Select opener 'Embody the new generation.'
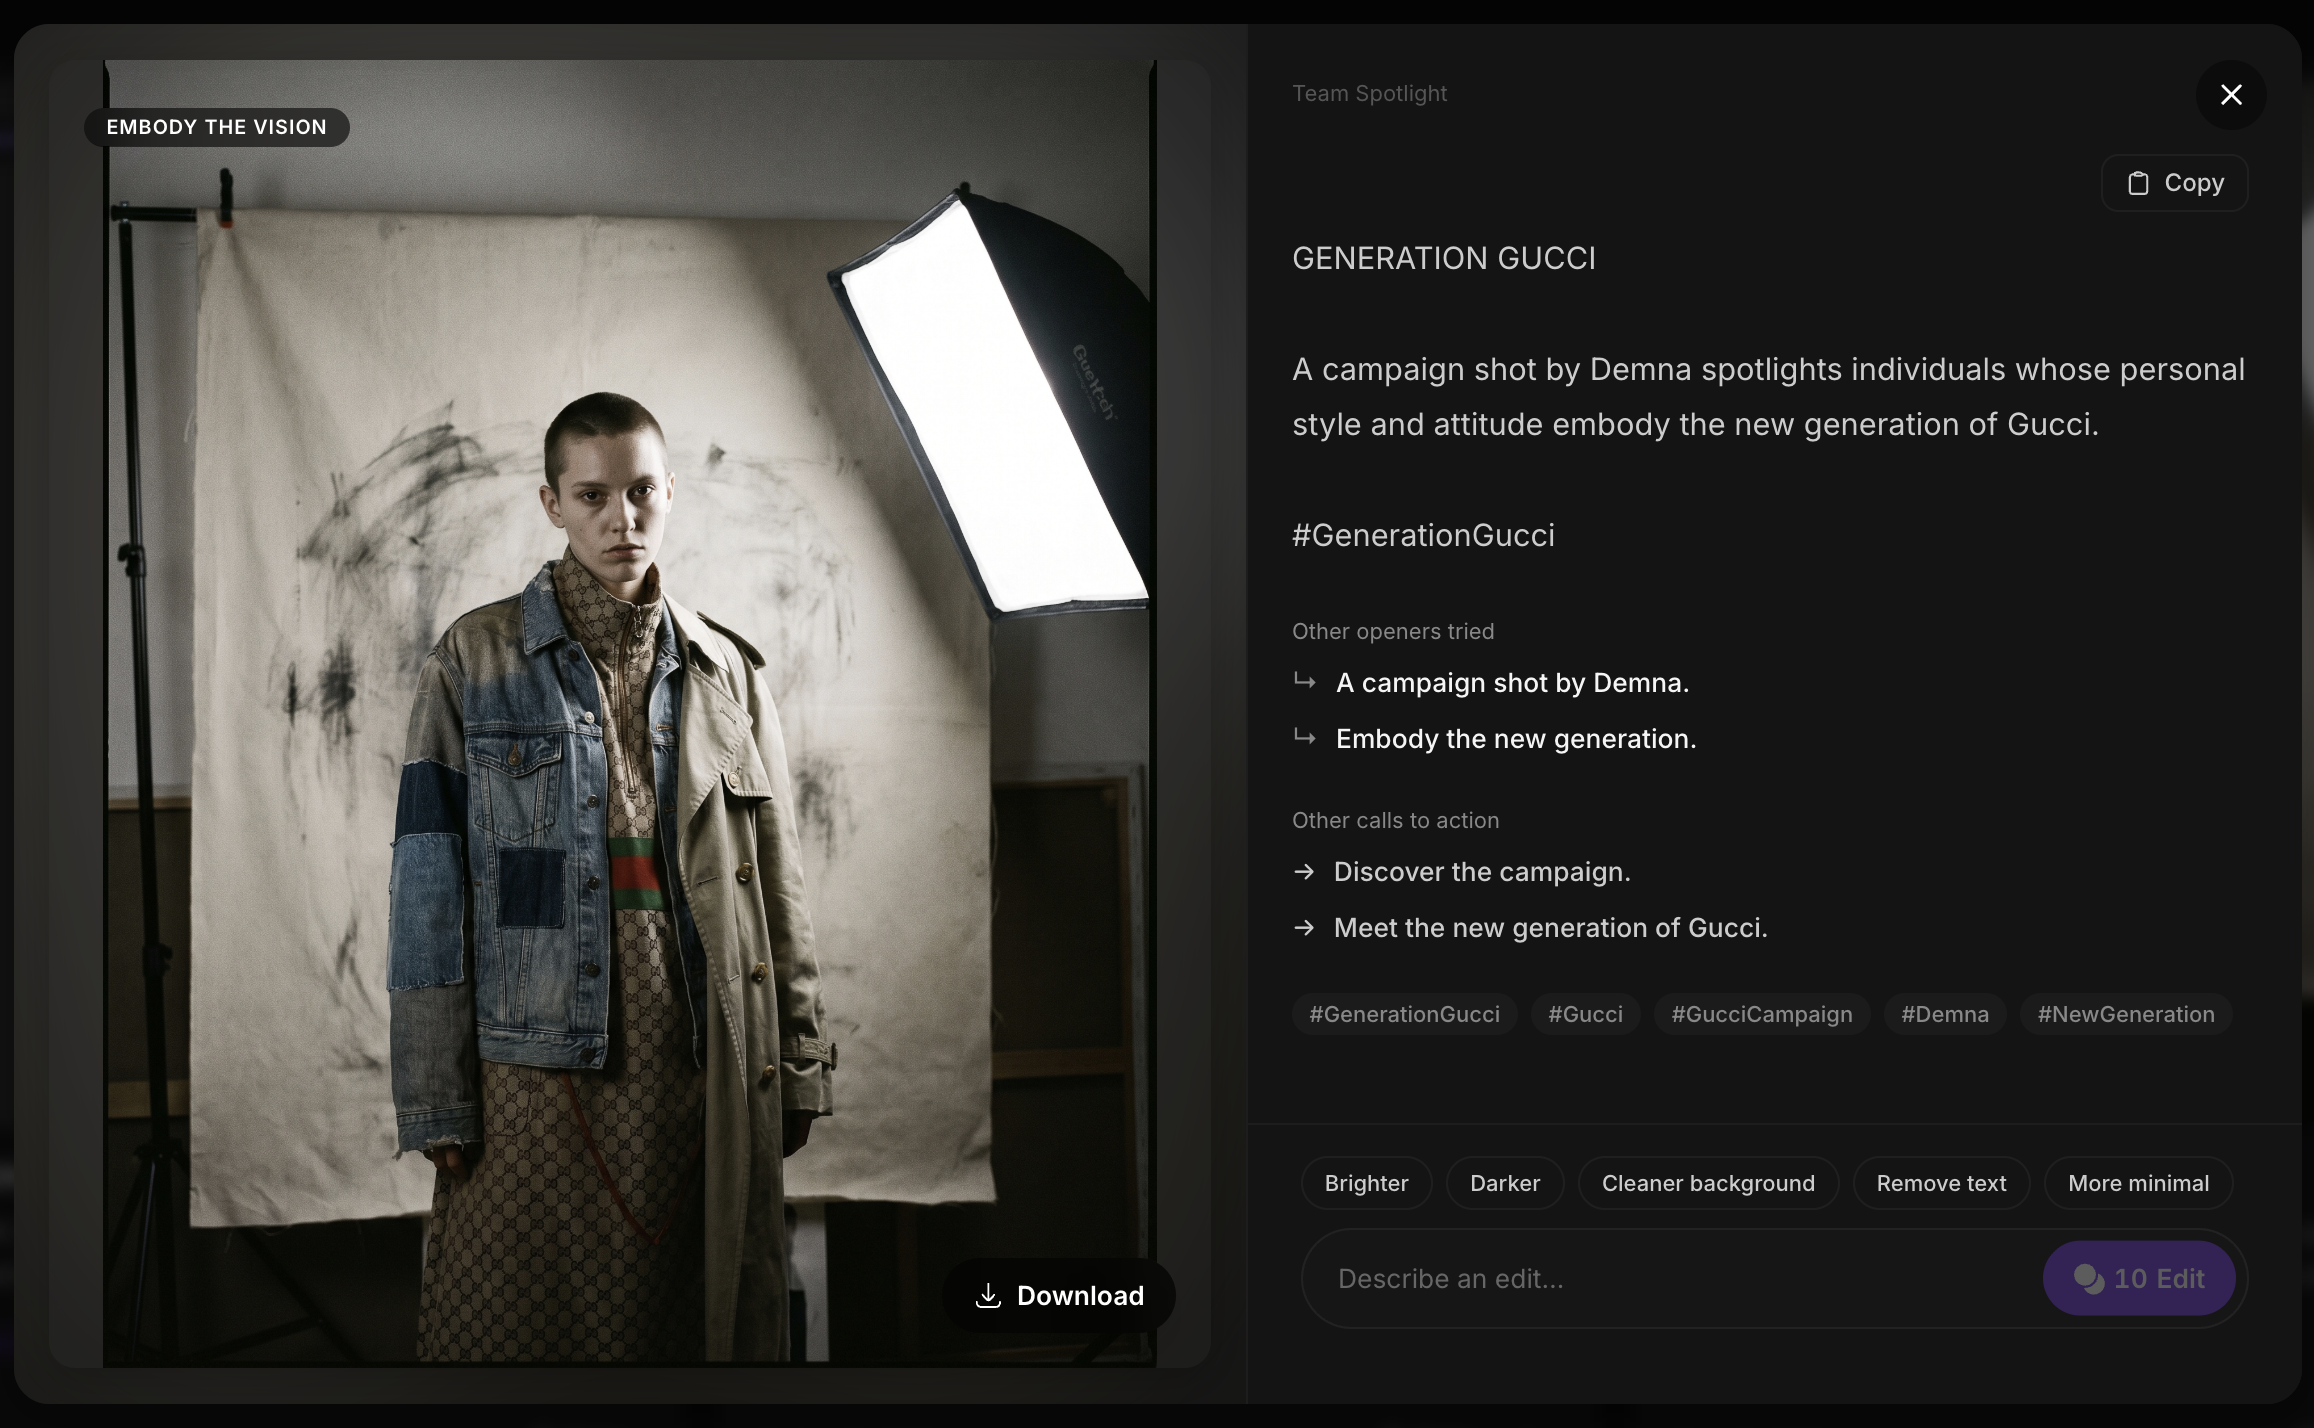This screenshot has height=1428, width=2314. pyautogui.click(x=1516, y=739)
